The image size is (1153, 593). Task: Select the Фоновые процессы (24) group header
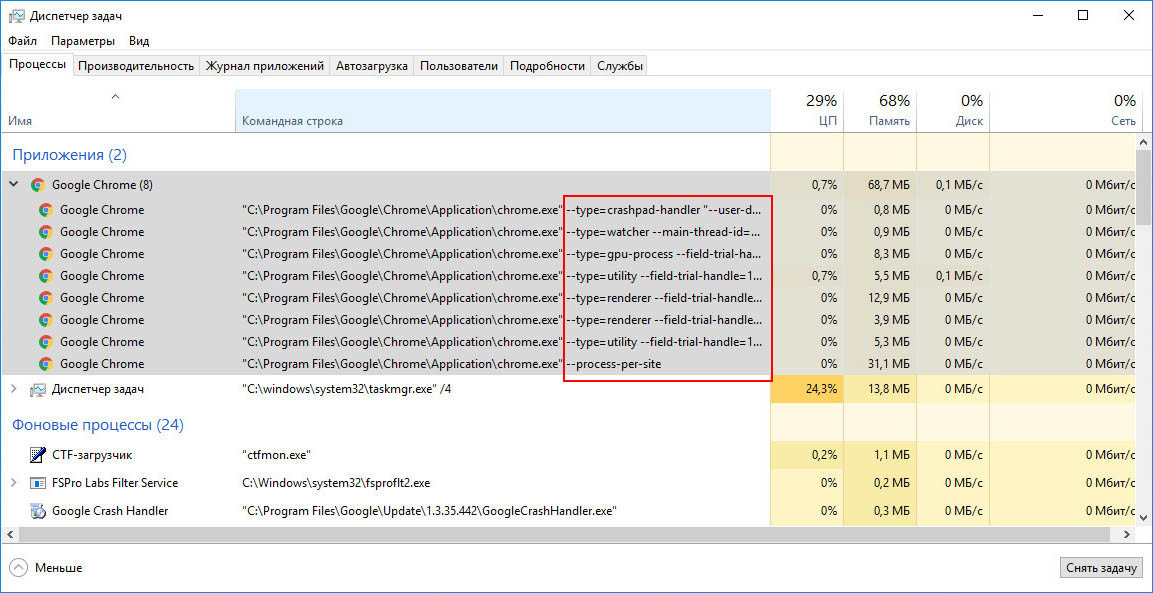(x=98, y=425)
